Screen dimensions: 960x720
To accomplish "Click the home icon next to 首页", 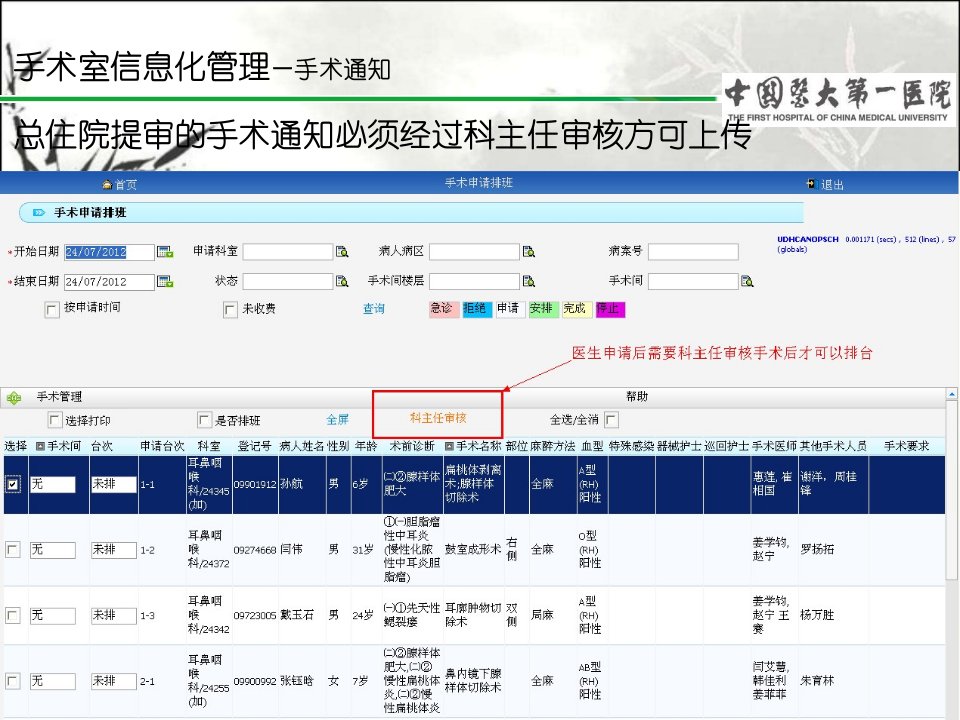I will pyautogui.click(x=107, y=184).
